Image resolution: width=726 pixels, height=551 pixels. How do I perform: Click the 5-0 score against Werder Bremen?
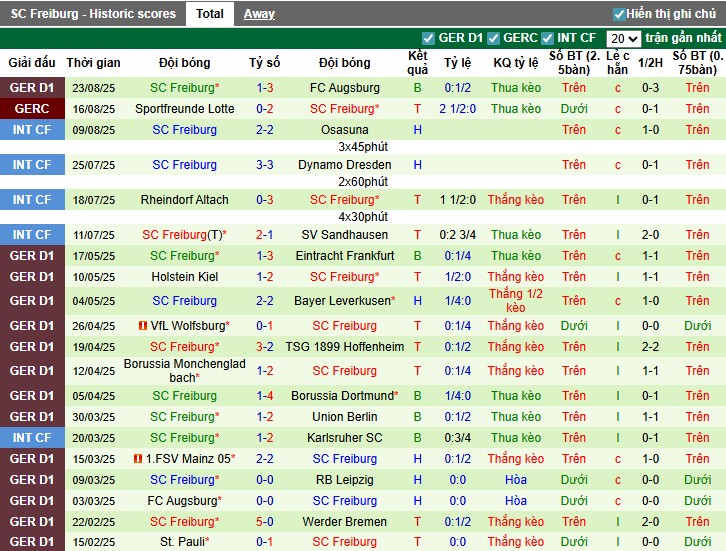[265, 522]
